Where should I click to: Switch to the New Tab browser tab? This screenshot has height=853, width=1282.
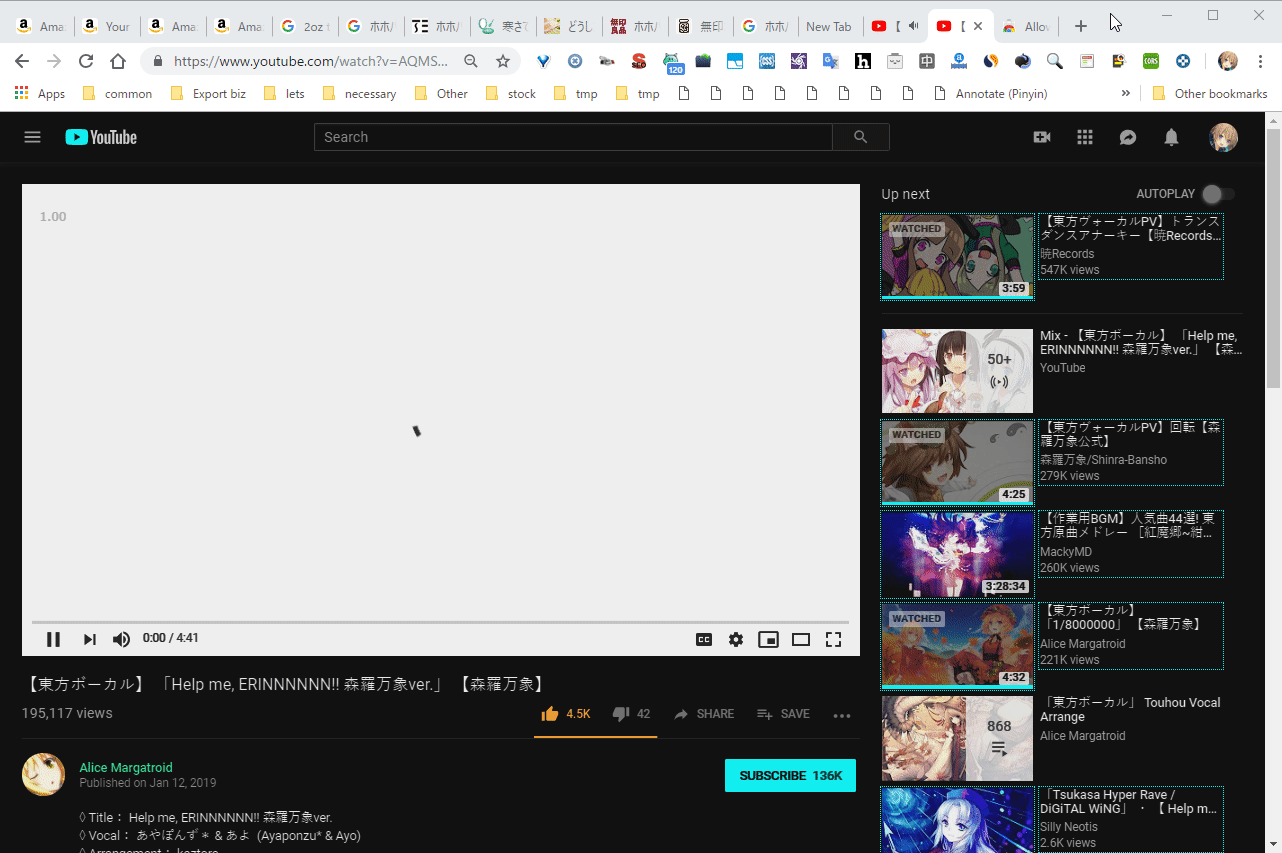[x=828, y=27]
